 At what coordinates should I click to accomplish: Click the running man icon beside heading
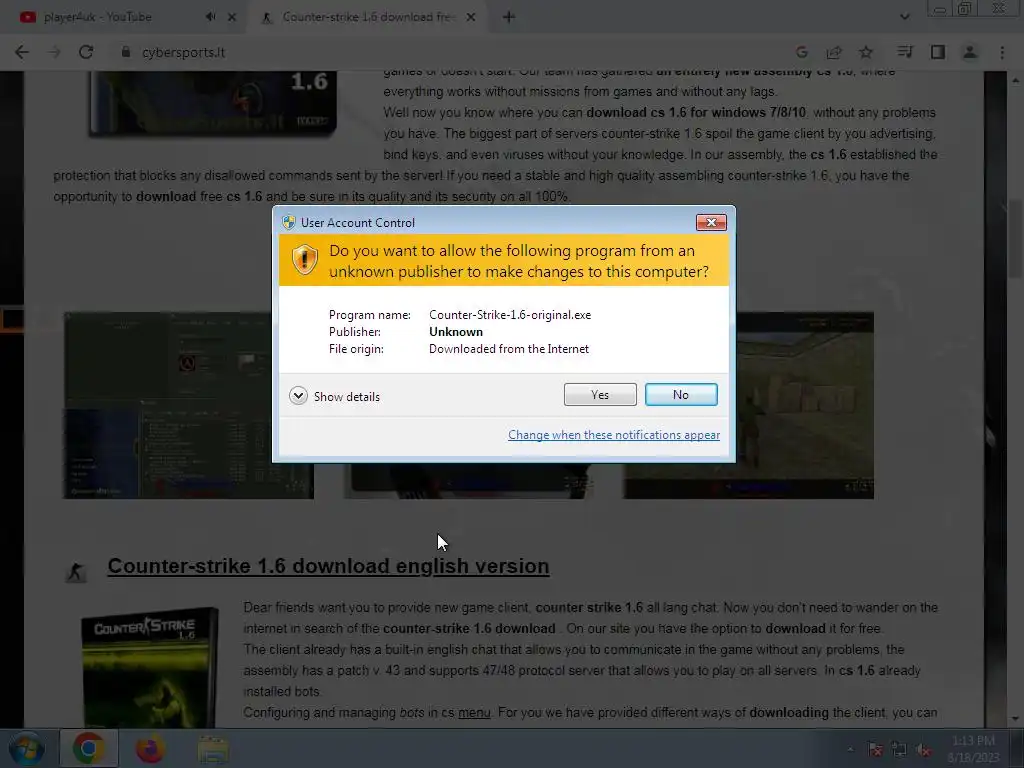(76, 572)
